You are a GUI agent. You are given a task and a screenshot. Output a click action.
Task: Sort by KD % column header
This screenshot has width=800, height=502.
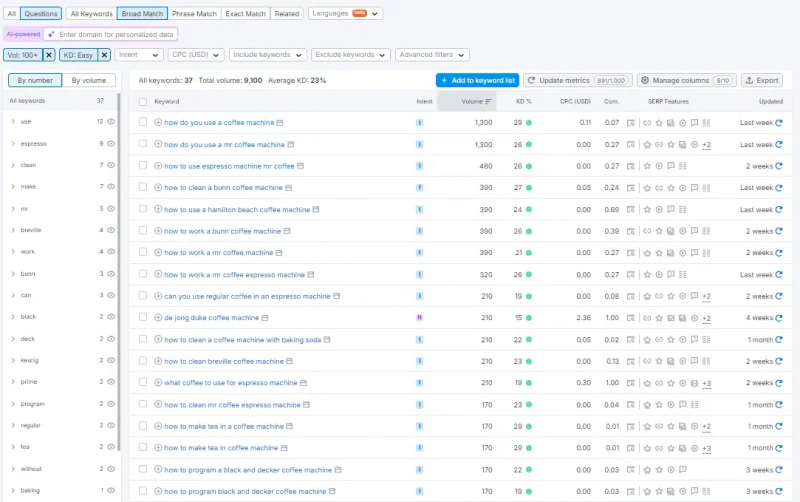[523, 102]
